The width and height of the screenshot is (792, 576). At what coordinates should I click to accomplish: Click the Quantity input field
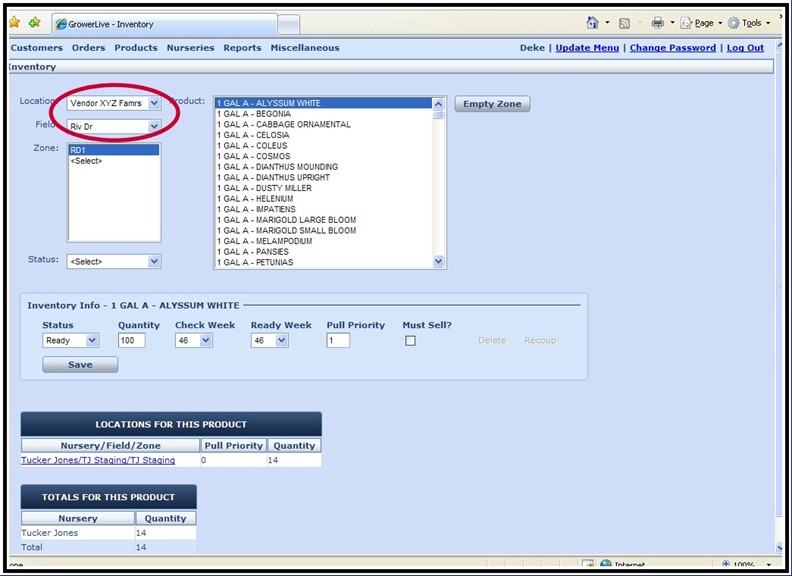click(x=132, y=341)
